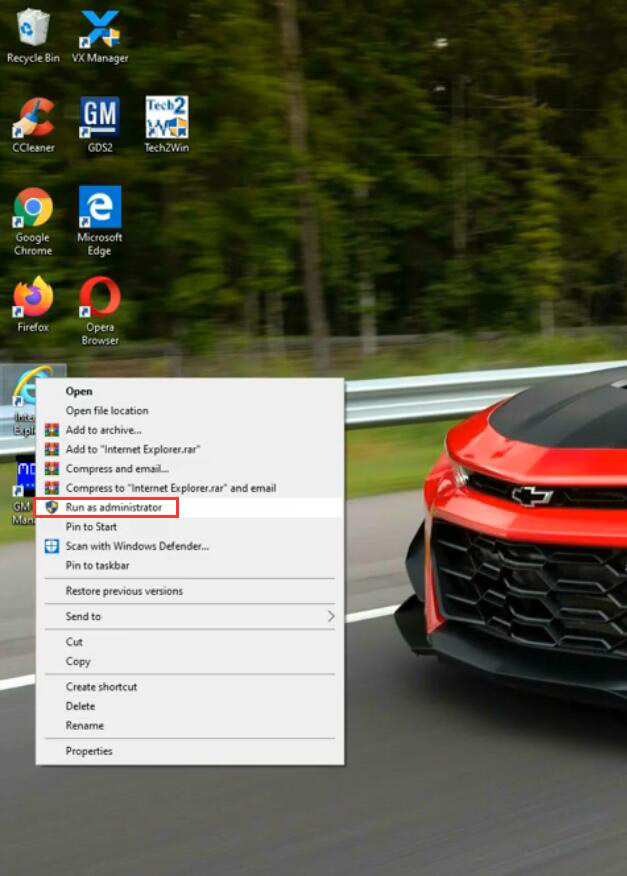Choose Add to archive... option
The width and height of the screenshot is (627, 876).
(x=103, y=430)
